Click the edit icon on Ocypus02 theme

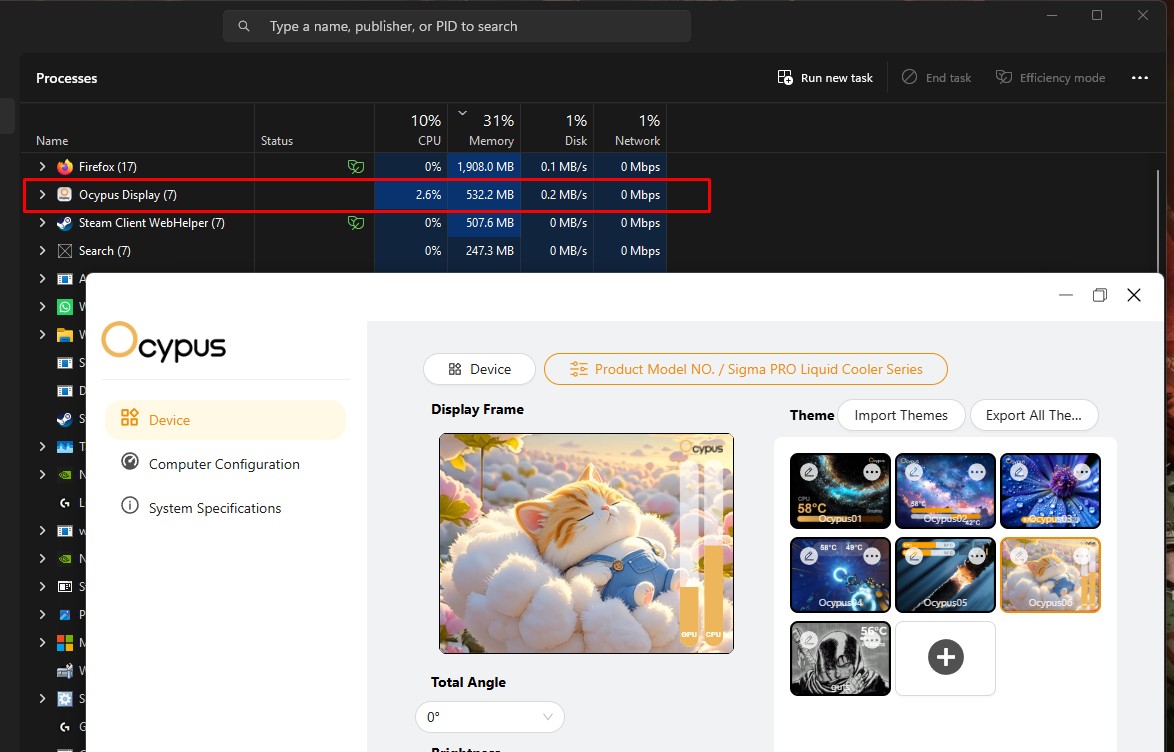[x=913, y=472]
